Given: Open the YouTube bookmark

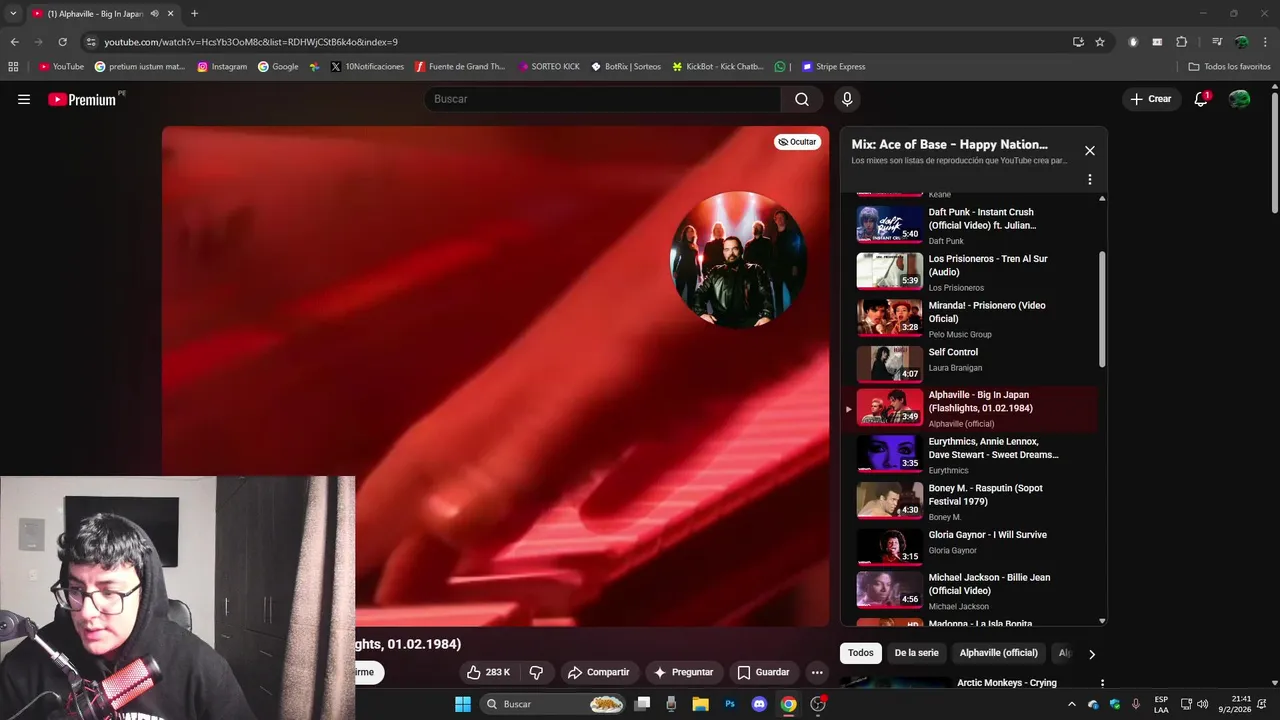Looking at the screenshot, I should (61, 67).
